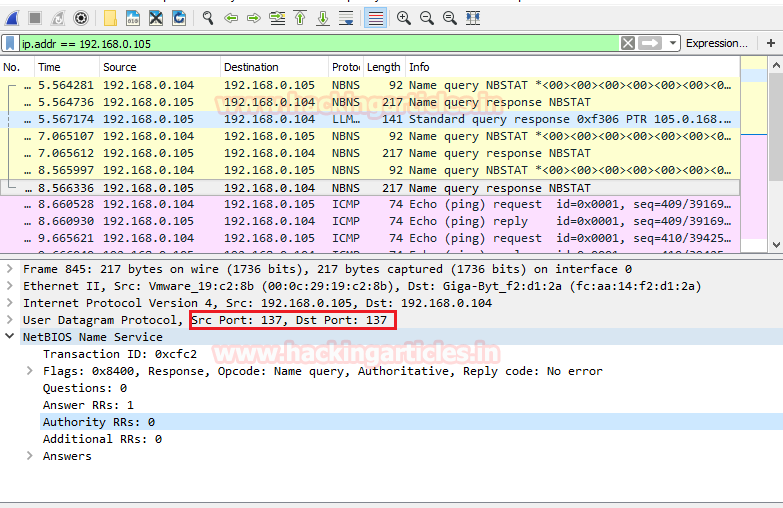The image size is (783, 508).
Task: Find a packet using the magnifier icon
Action: point(208,18)
